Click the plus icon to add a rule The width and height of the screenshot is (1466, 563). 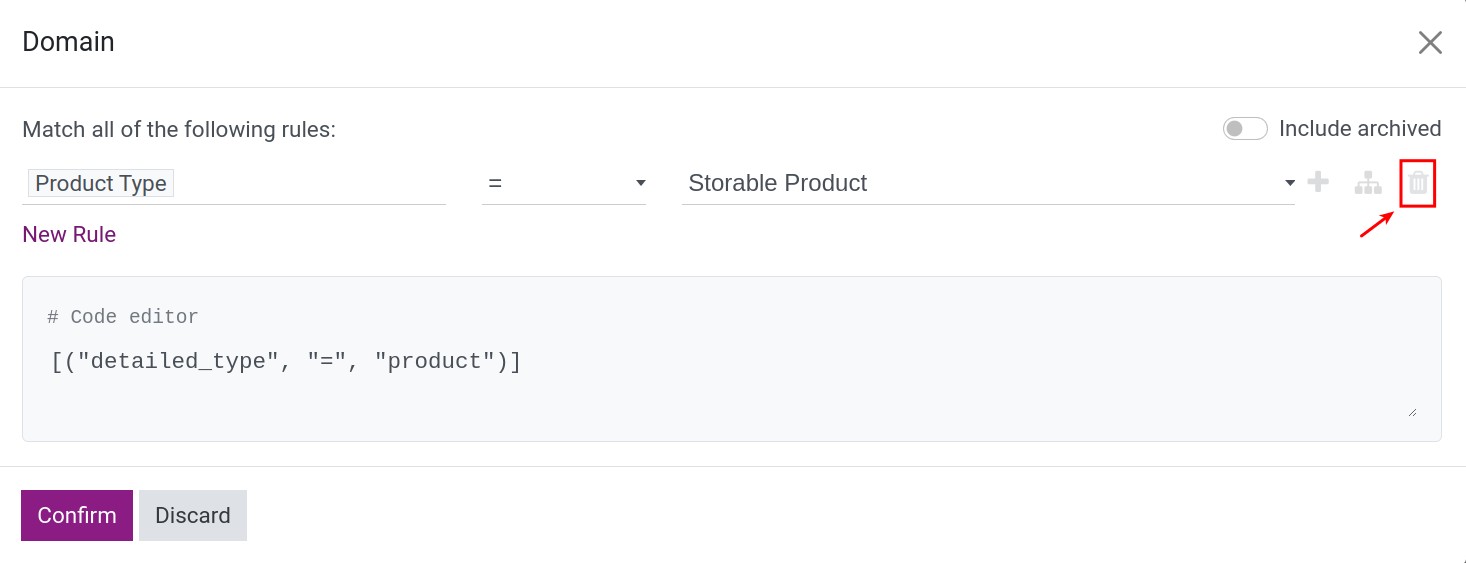1319,182
